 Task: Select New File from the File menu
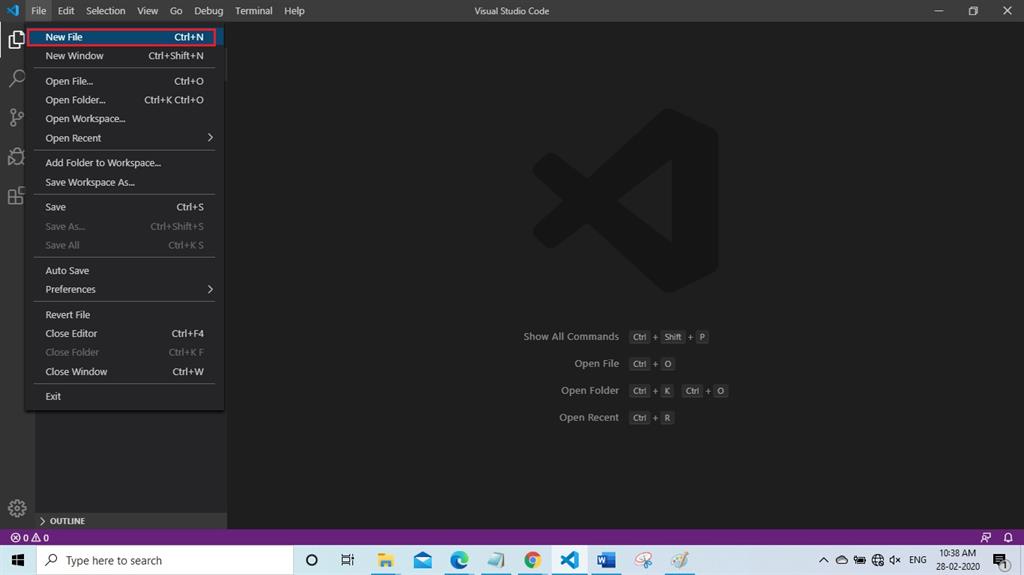[x=124, y=37]
